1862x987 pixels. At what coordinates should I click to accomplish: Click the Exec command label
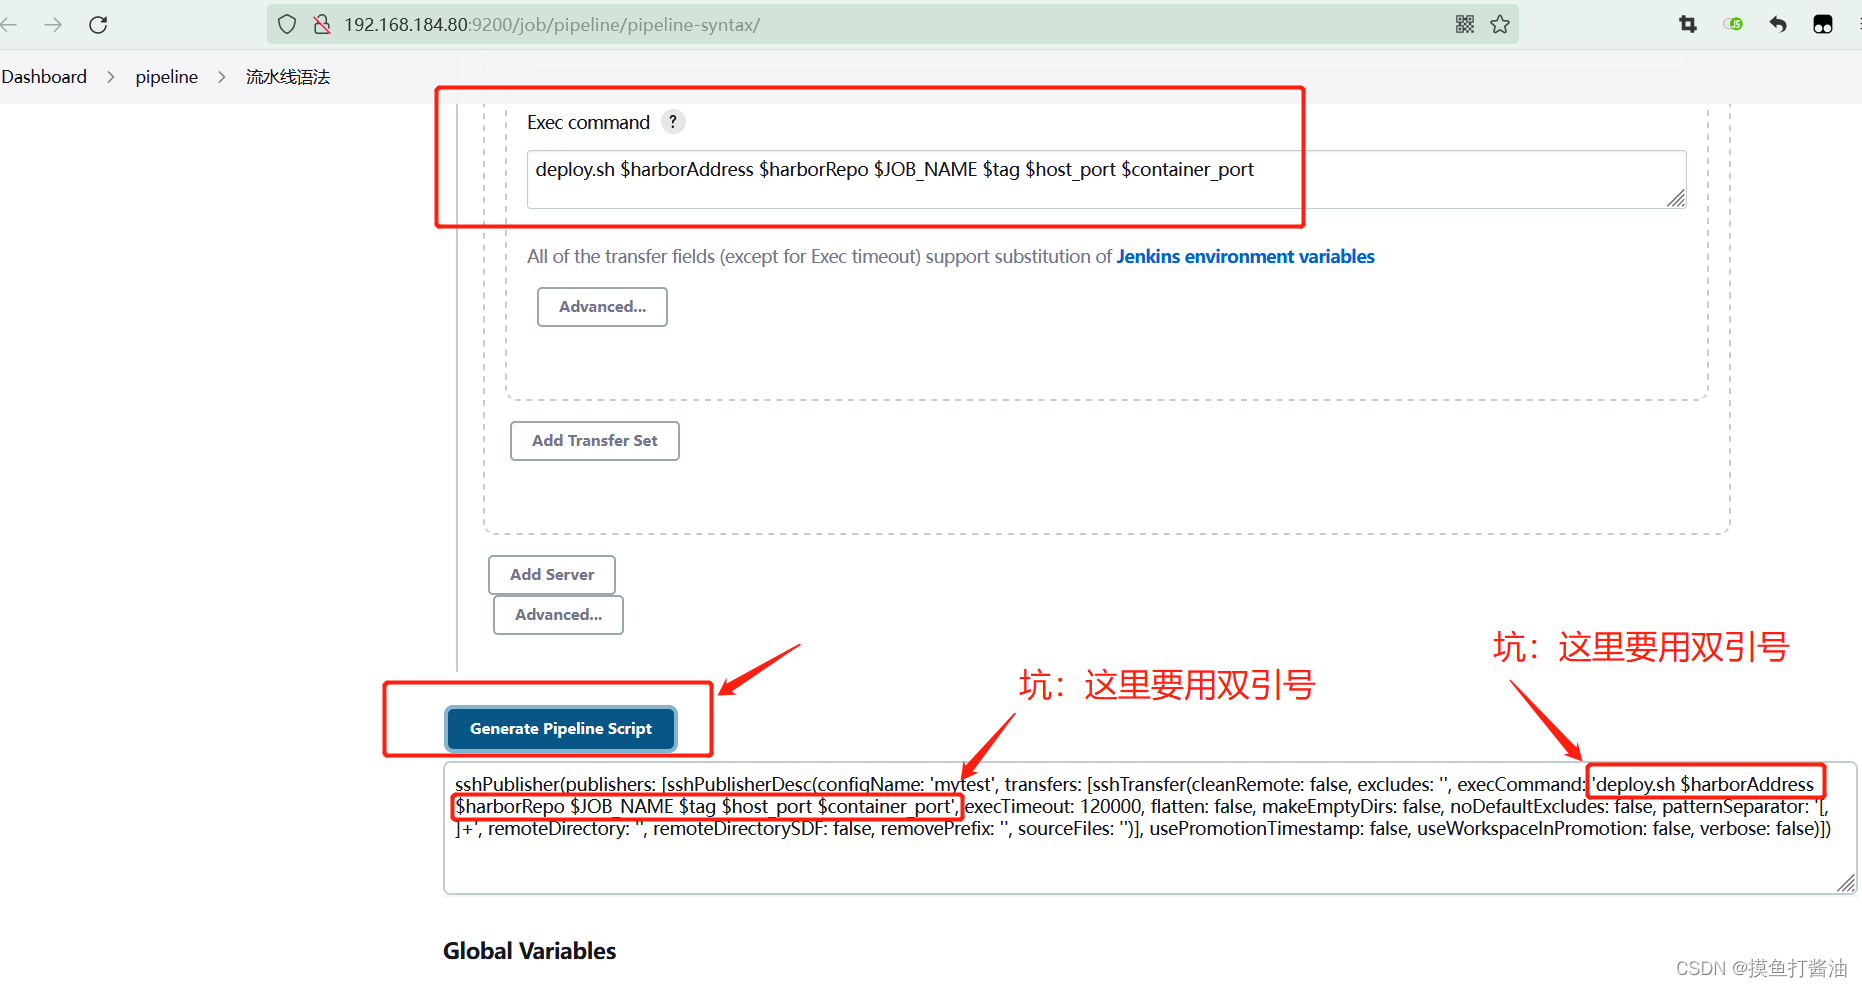pyautogui.click(x=588, y=123)
